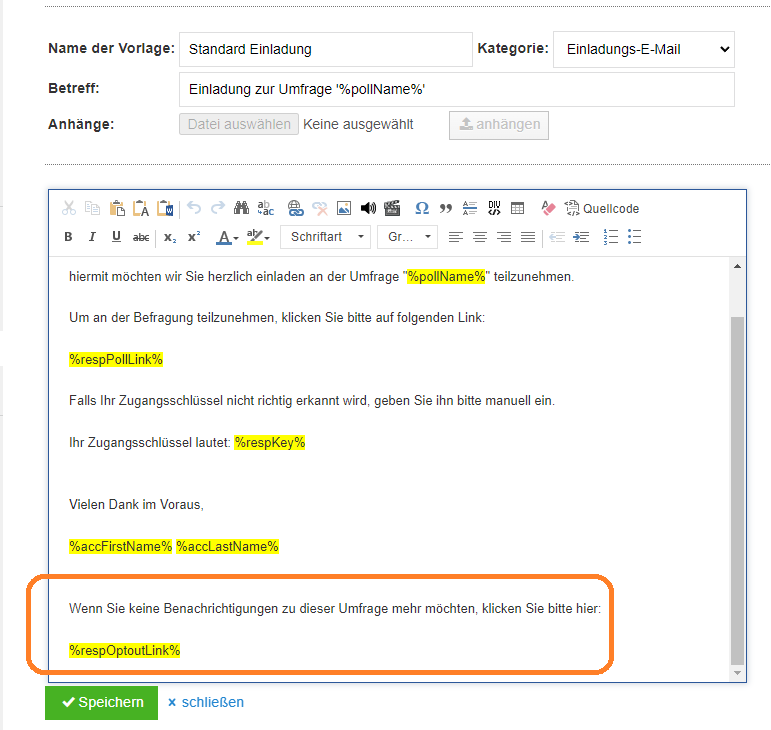771x730 pixels.
Task: Remove formatting with the eraser icon
Action: coord(548,208)
